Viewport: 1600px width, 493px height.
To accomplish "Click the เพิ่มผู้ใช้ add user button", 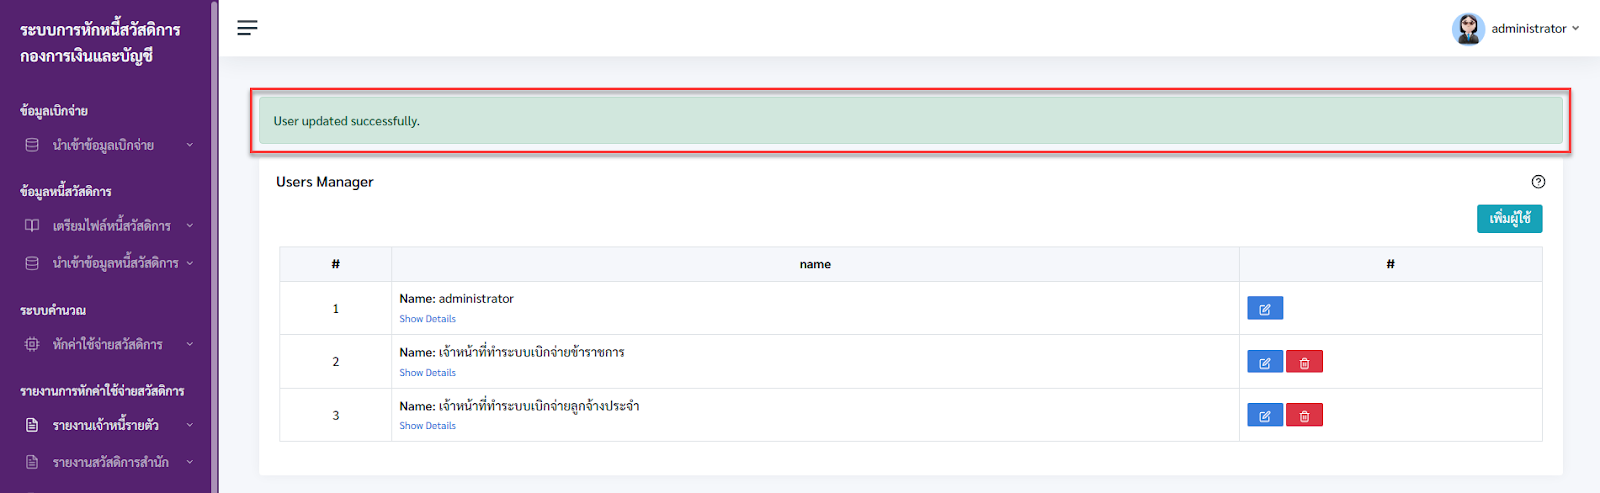I will 1509,218.
